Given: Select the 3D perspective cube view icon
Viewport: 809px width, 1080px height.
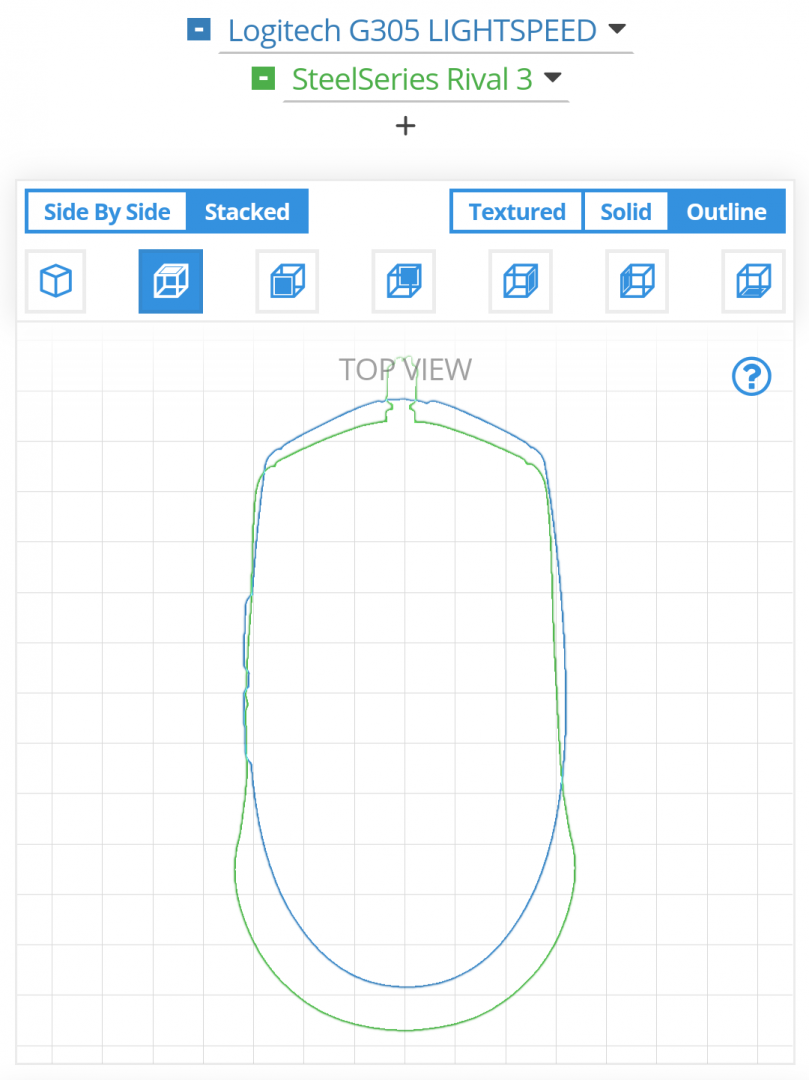Looking at the screenshot, I should pos(56,281).
